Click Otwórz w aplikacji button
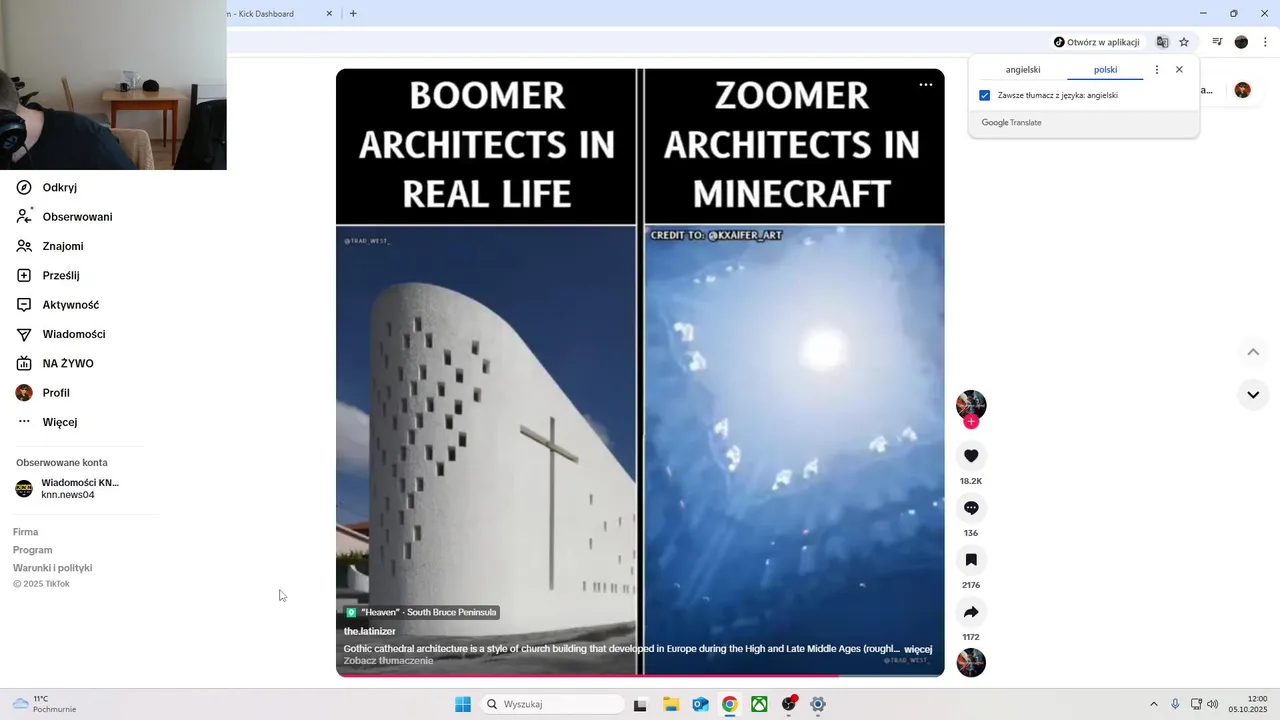 point(1097,42)
